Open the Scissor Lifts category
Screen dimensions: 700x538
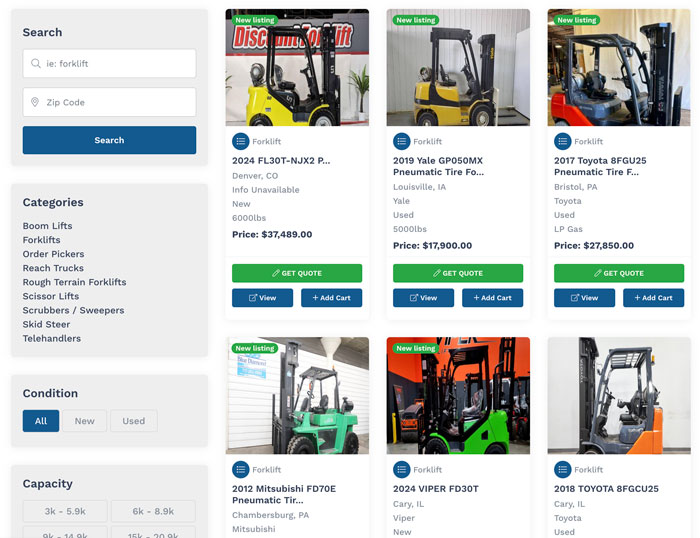[51, 296]
